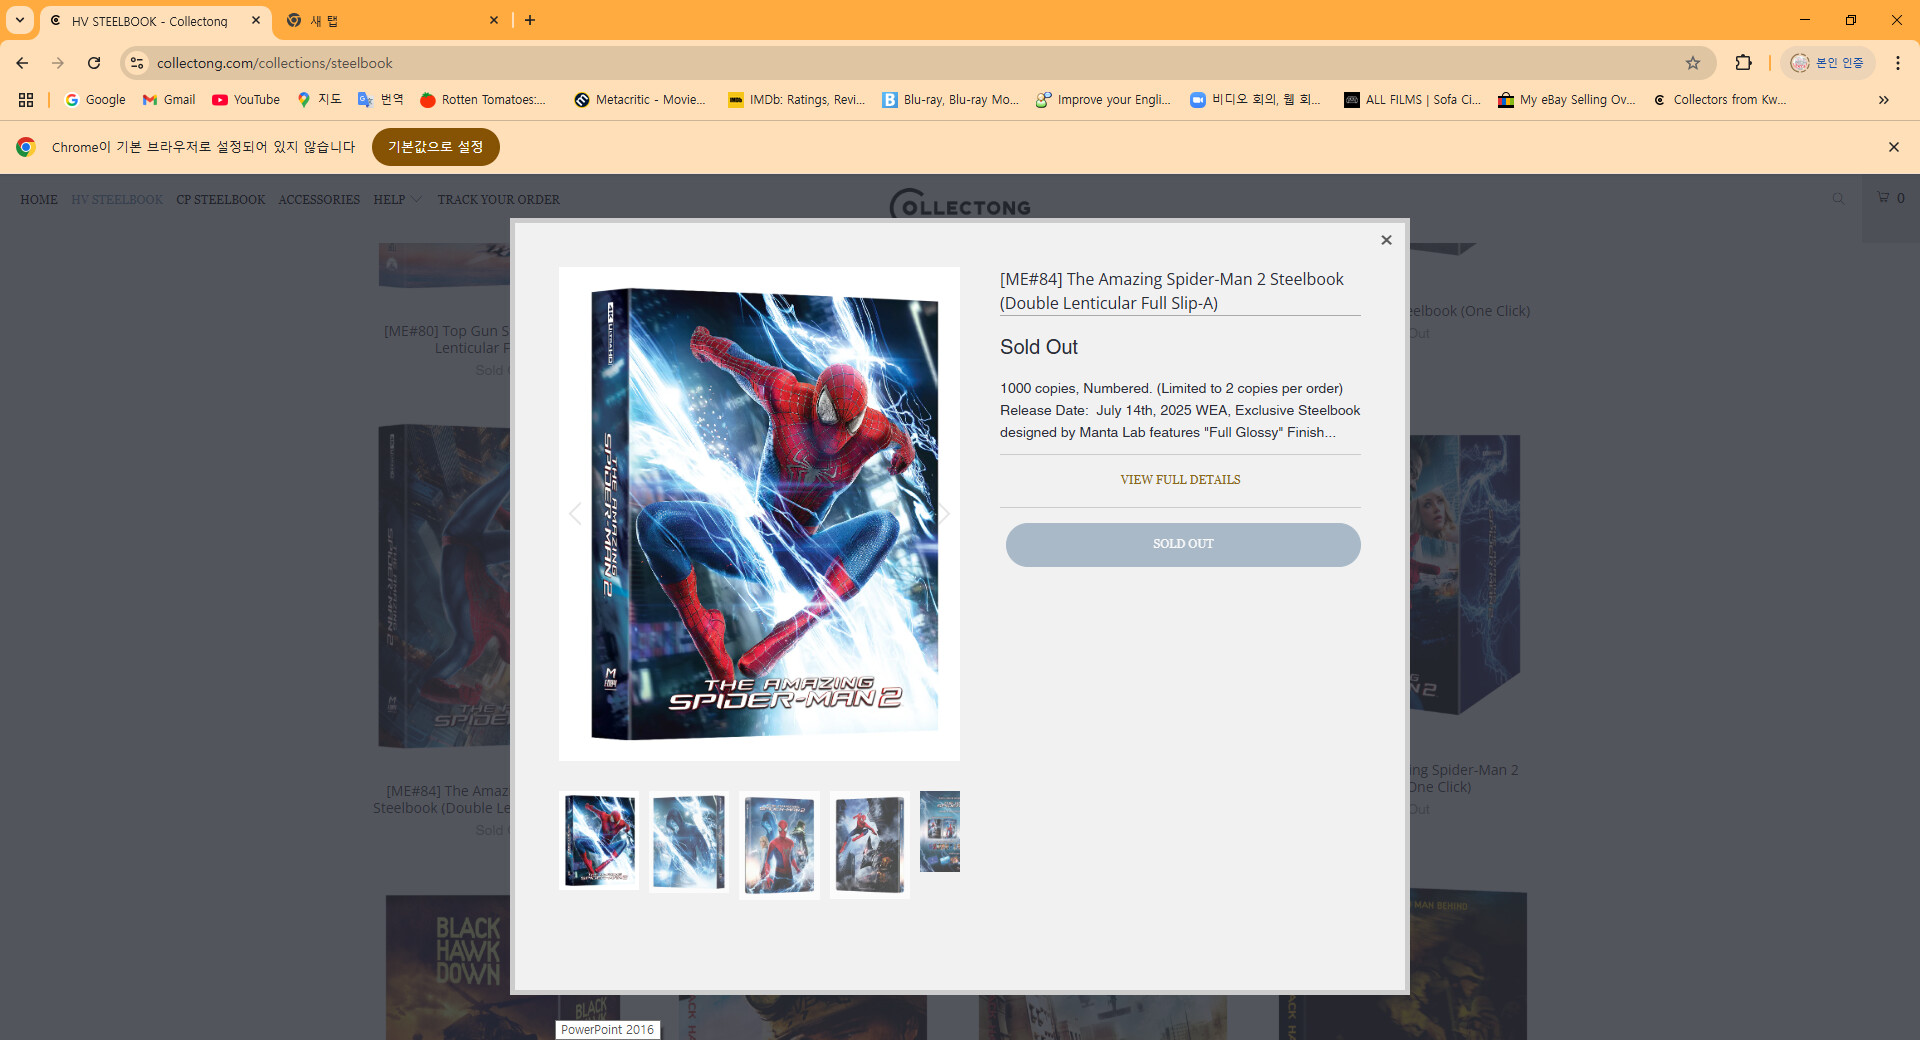Open the Chrome three-dot menu
The height and width of the screenshot is (1040, 1920).
(1898, 63)
